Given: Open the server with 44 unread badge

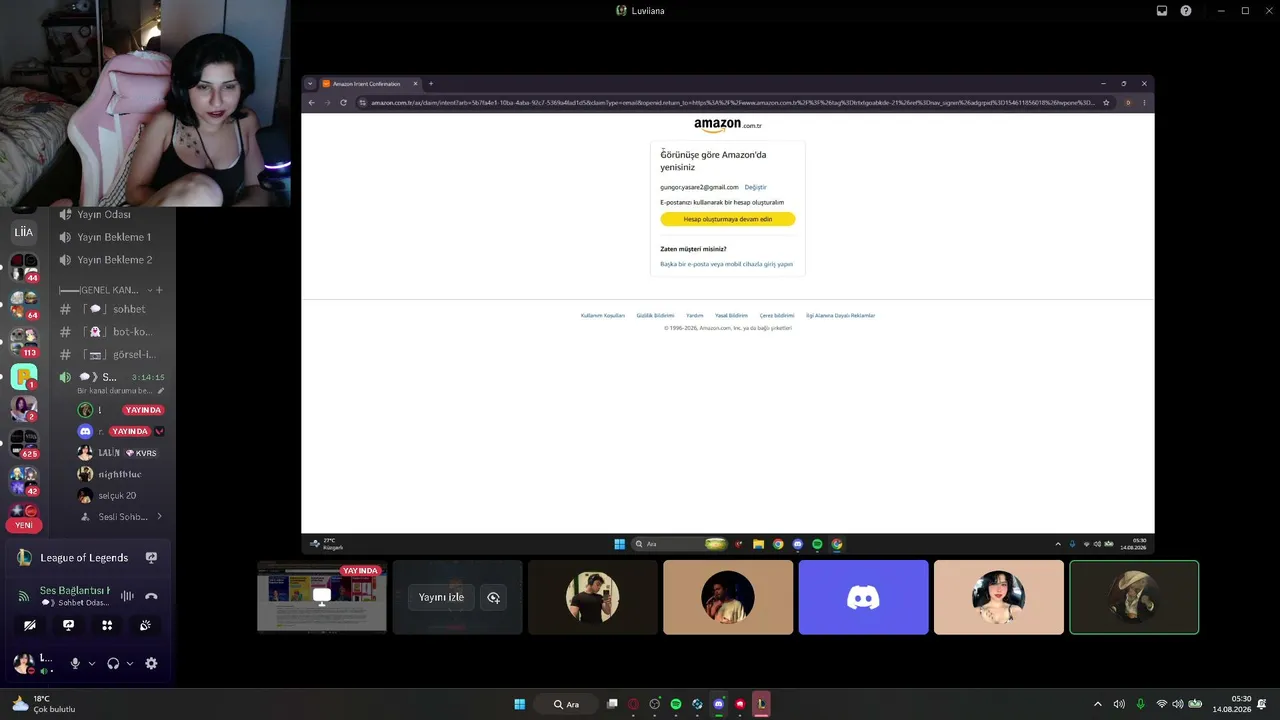Looking at the screenshot, I should point(23,267).
